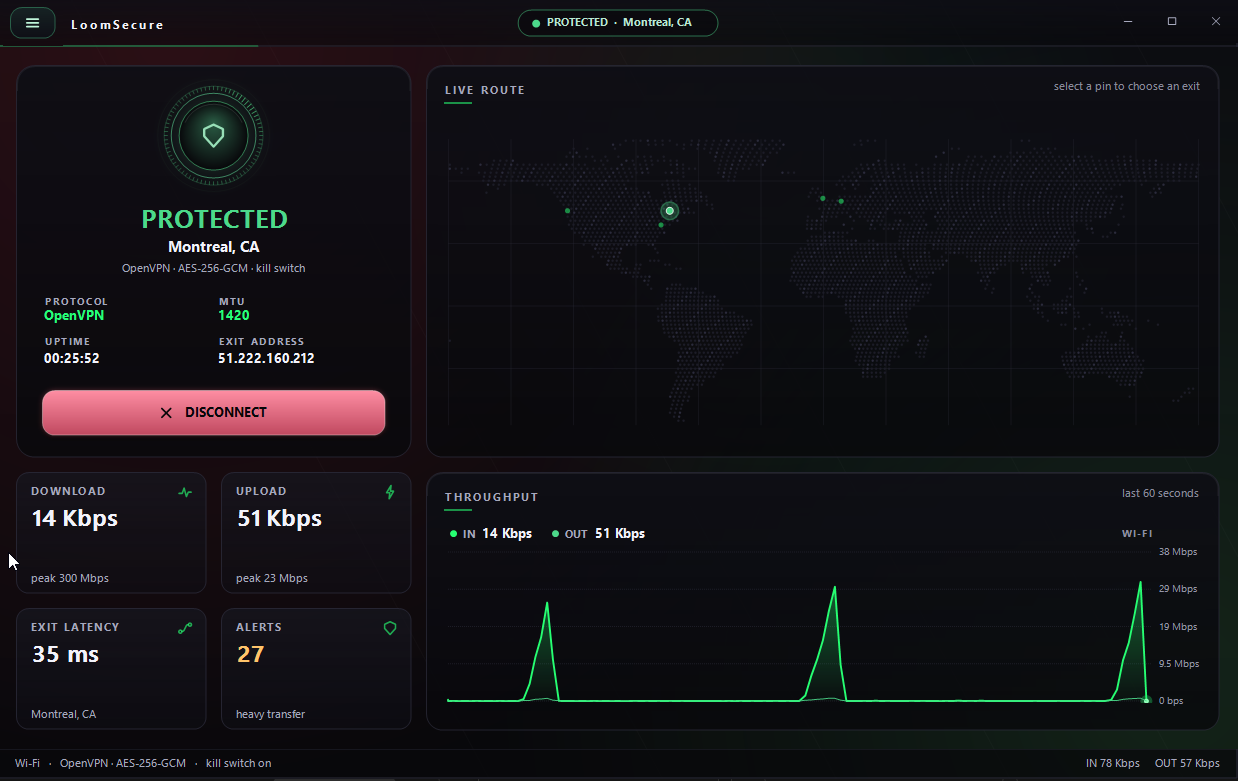Click the shield icon in the connection ring
Screen dimensions: 1238x781
click(x=213, y=135)
